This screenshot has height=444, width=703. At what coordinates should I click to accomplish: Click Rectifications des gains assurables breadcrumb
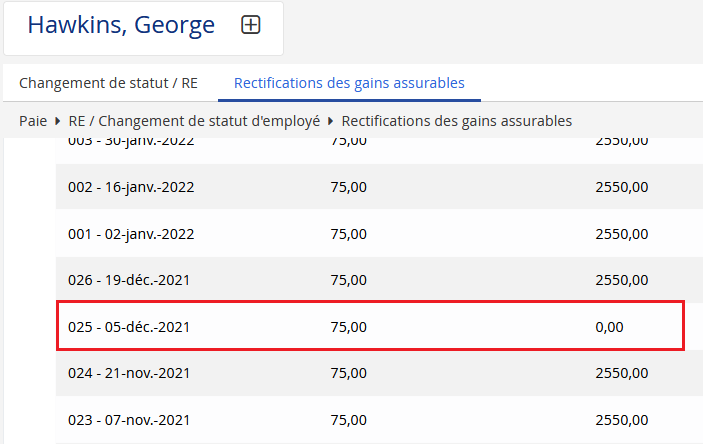coord(457,121)
